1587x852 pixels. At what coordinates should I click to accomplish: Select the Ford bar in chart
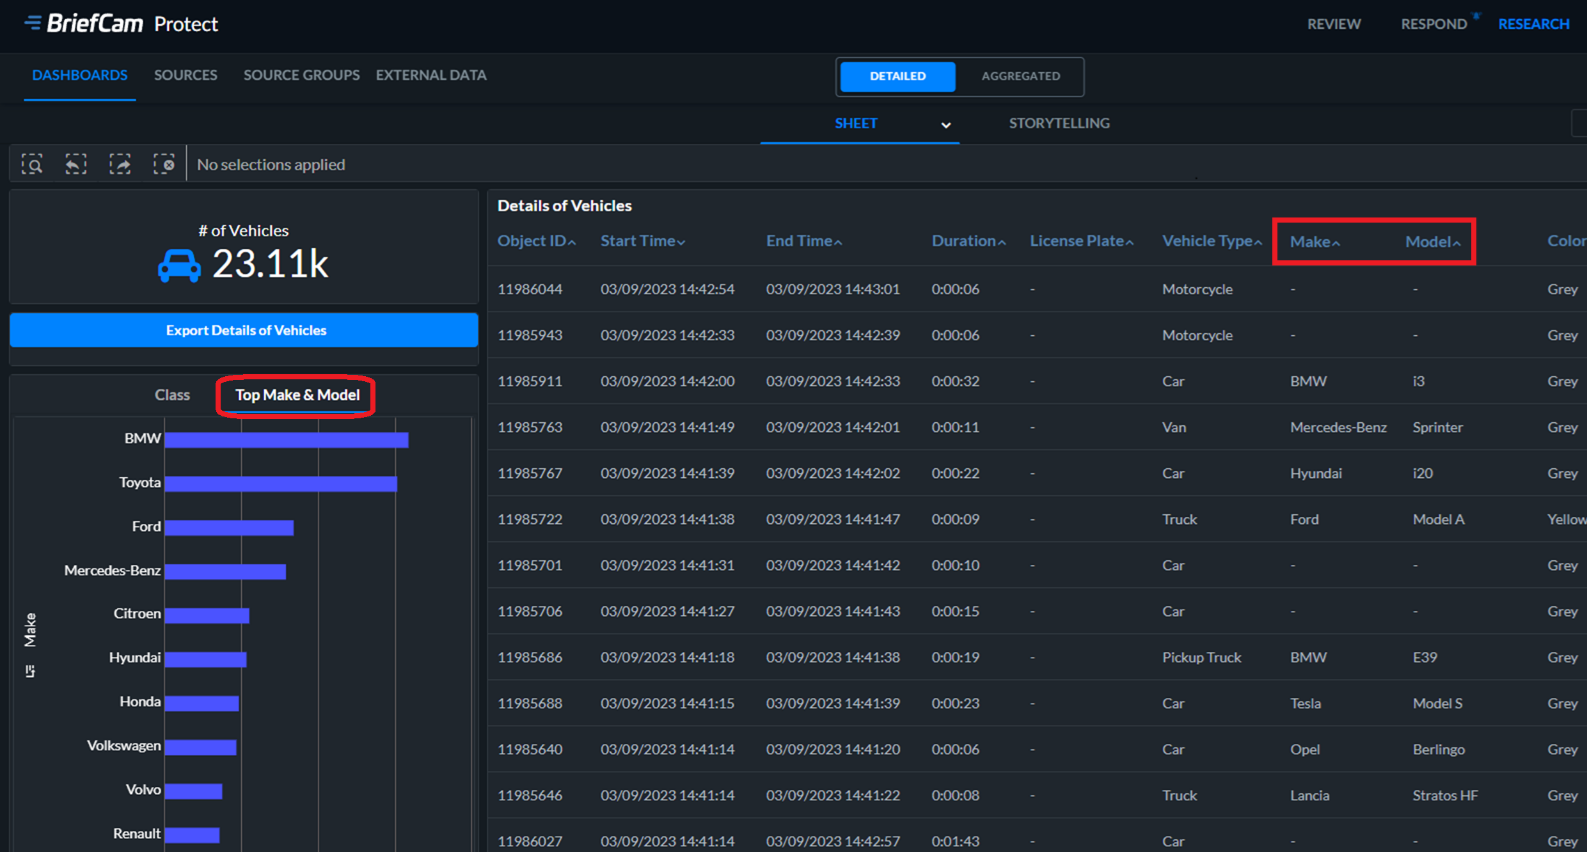(x=229, y=528)
